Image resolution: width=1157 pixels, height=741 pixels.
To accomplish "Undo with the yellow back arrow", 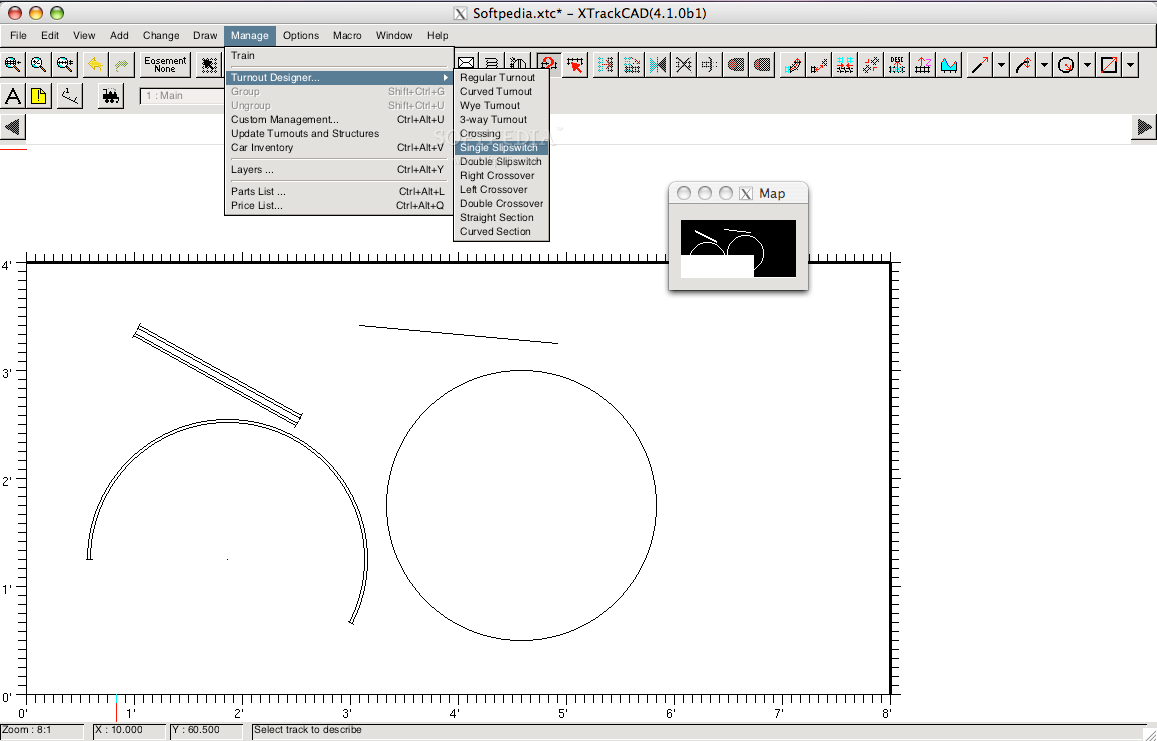I will [95, 65].
